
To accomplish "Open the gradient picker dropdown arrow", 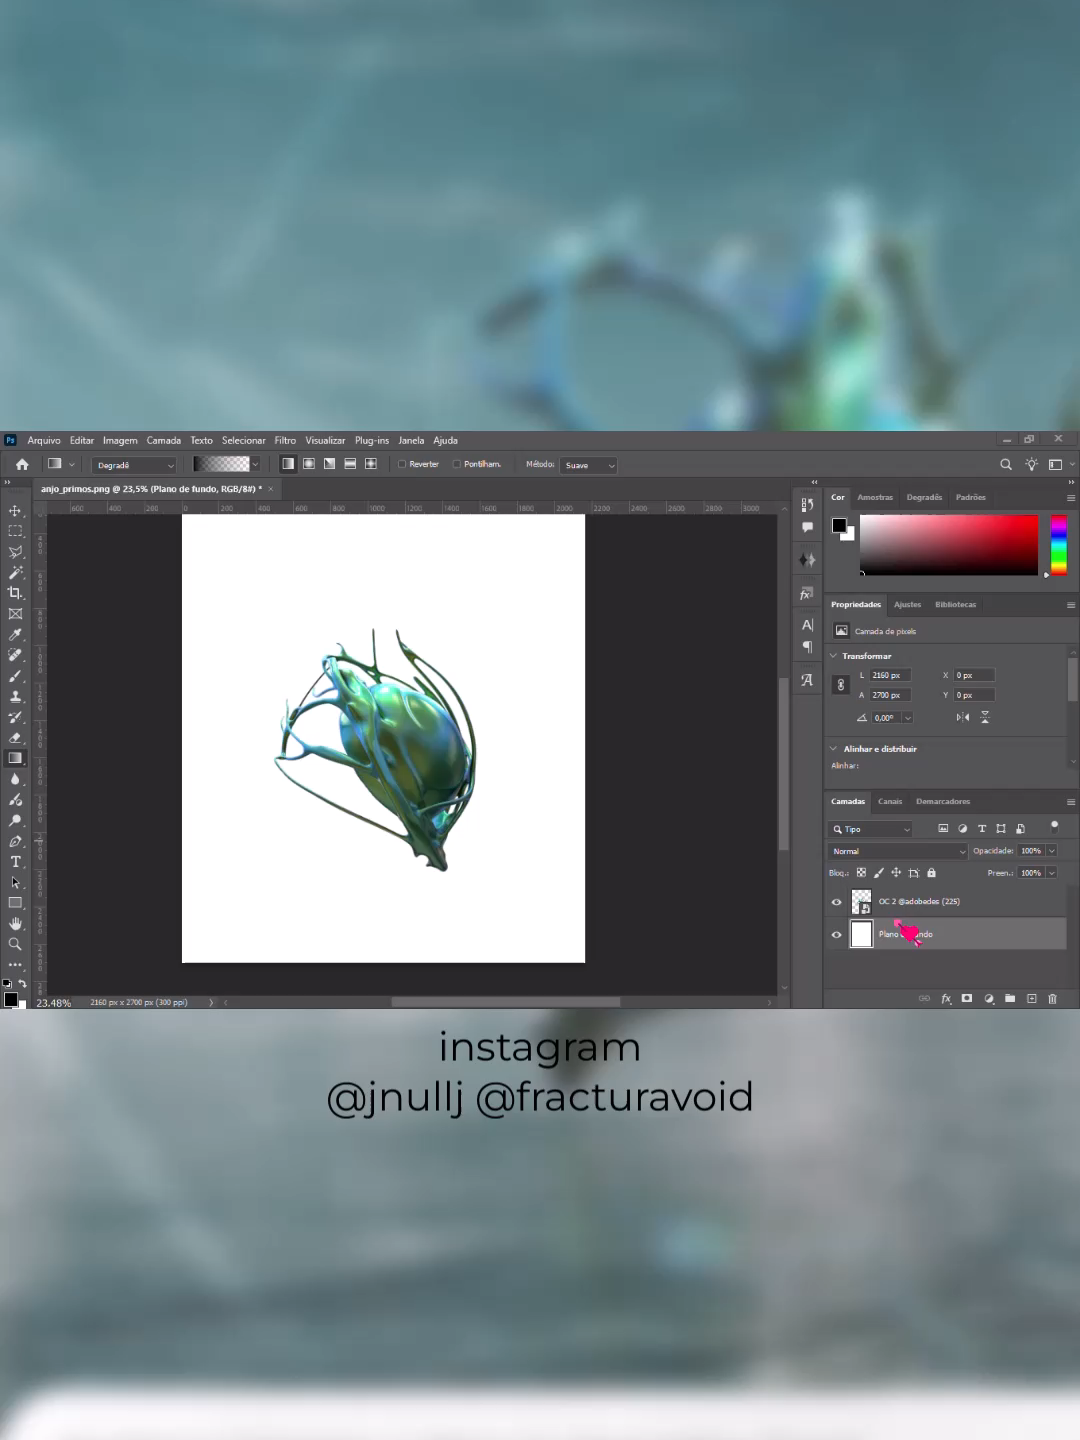I will (x=255, y=464).
